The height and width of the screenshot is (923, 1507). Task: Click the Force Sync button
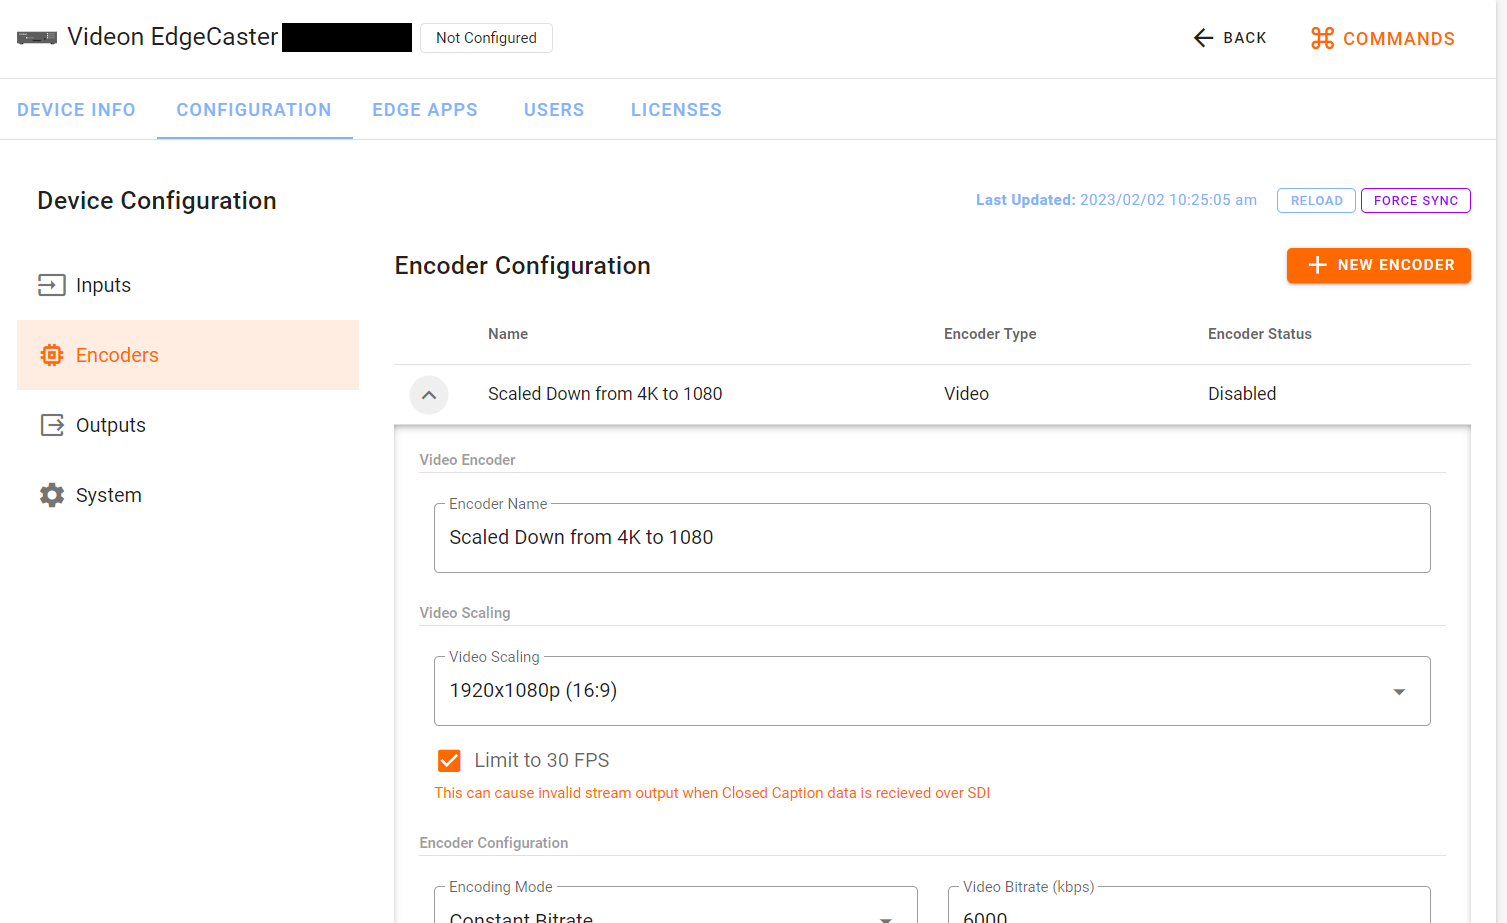click(x=1416, y=201)
